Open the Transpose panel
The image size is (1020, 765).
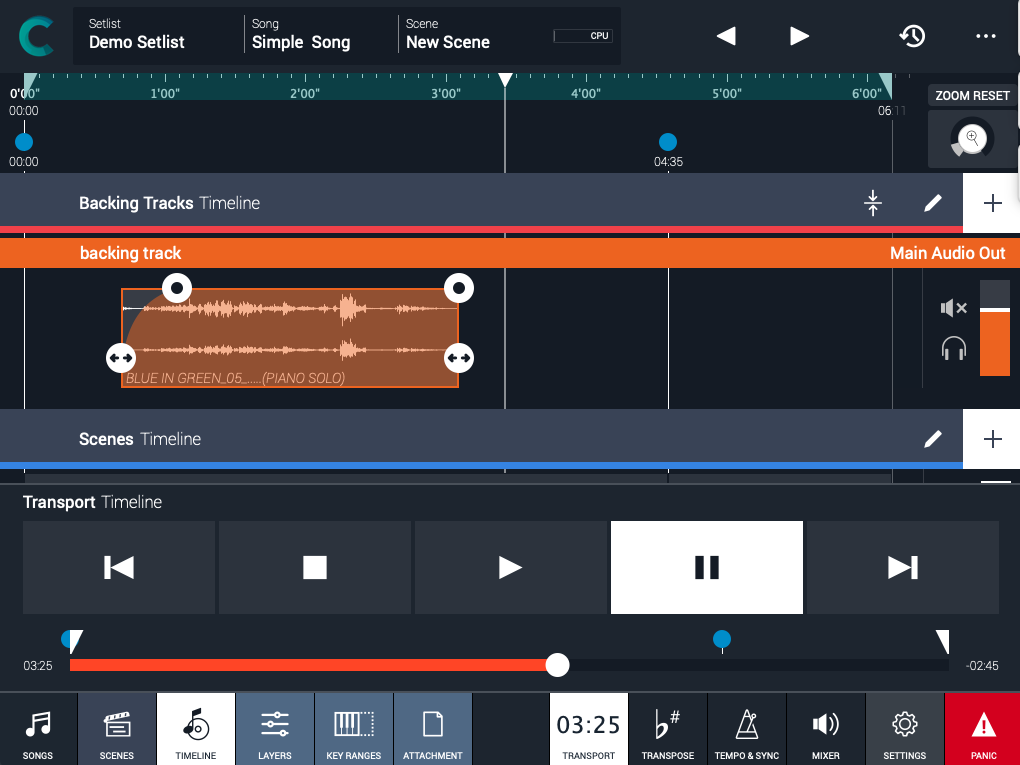pyautogui.click(x=667, y=728)
